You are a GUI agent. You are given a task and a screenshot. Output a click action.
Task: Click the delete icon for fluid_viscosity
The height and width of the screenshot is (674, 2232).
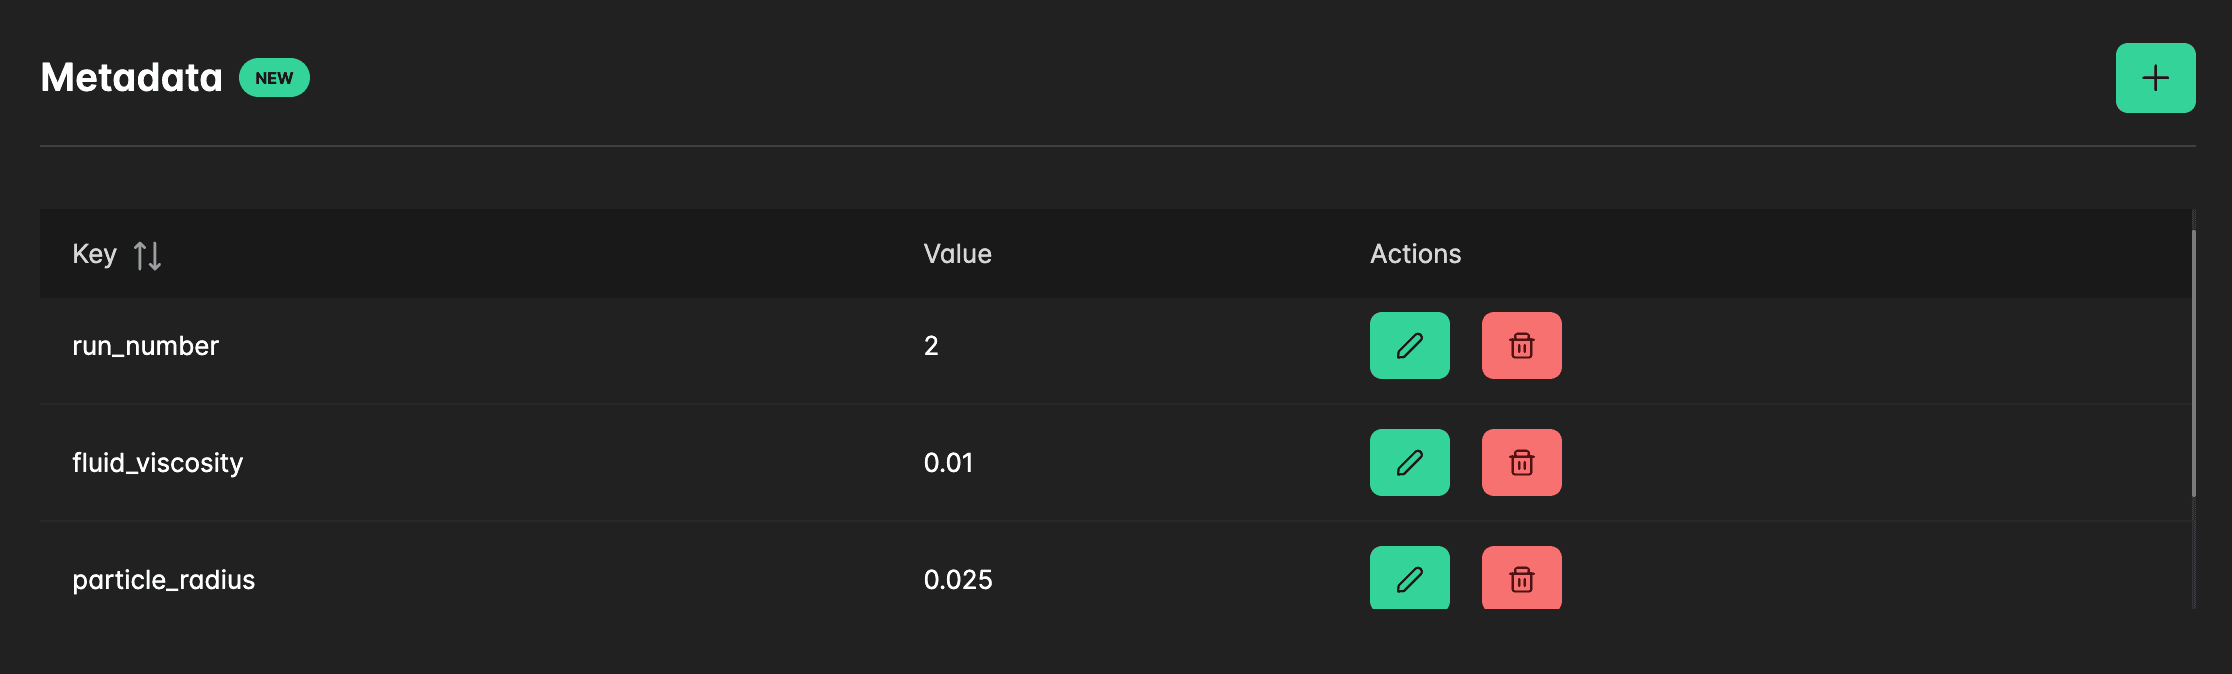[x=1521, y=462]
